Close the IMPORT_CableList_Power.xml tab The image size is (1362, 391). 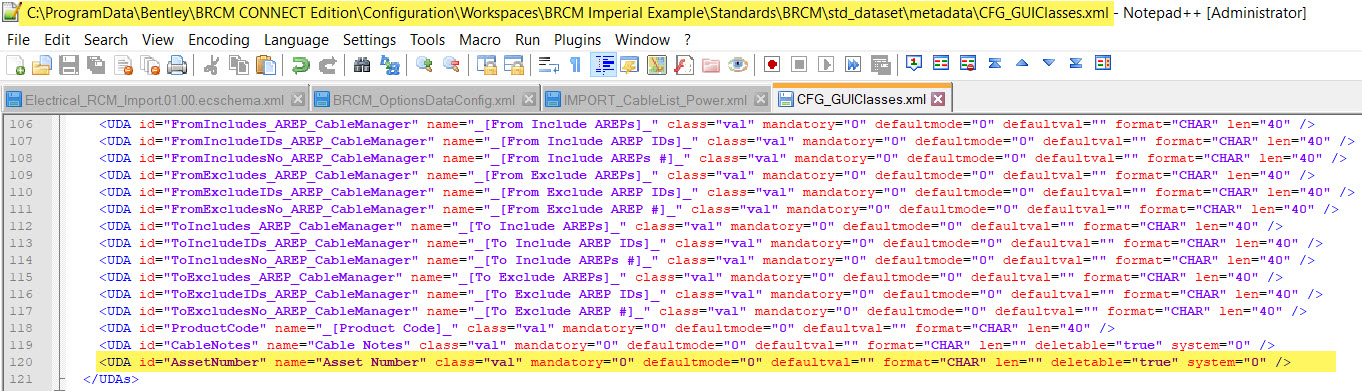coord(760,100)
